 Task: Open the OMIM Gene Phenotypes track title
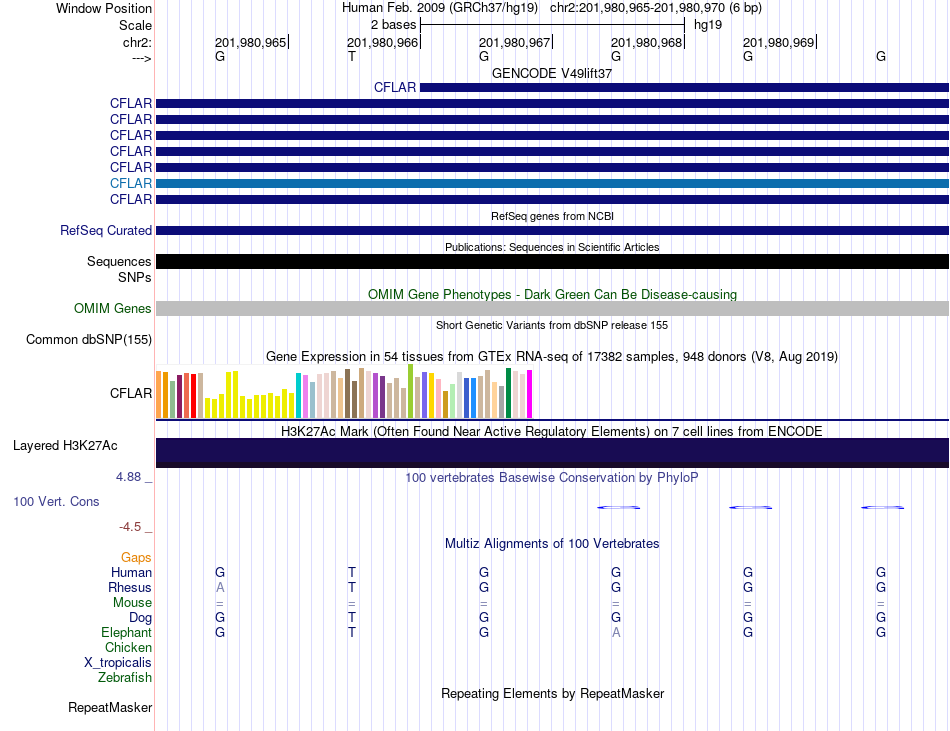point(552,294)
